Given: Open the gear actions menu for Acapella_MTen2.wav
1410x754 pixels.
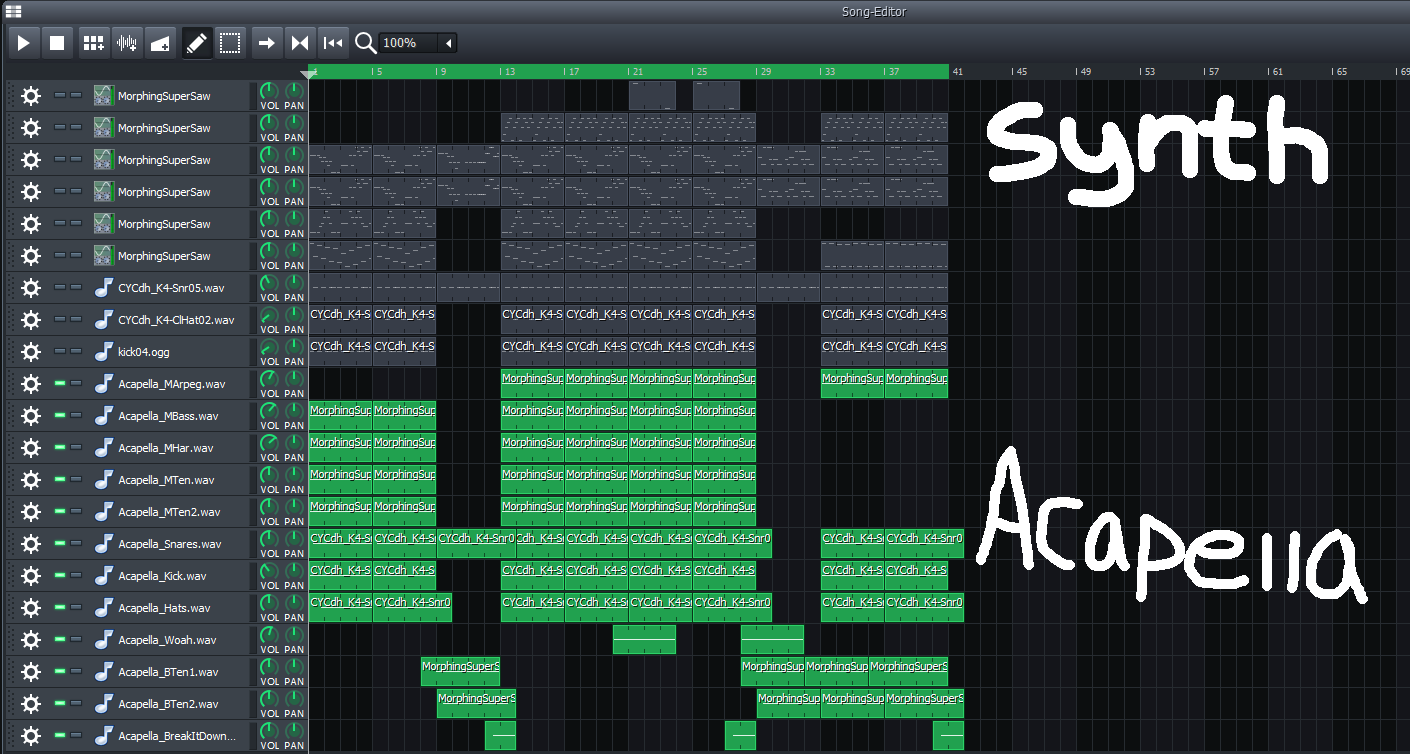Looking at the screenshot, I should pyautogui.click(x=31, y=512).
